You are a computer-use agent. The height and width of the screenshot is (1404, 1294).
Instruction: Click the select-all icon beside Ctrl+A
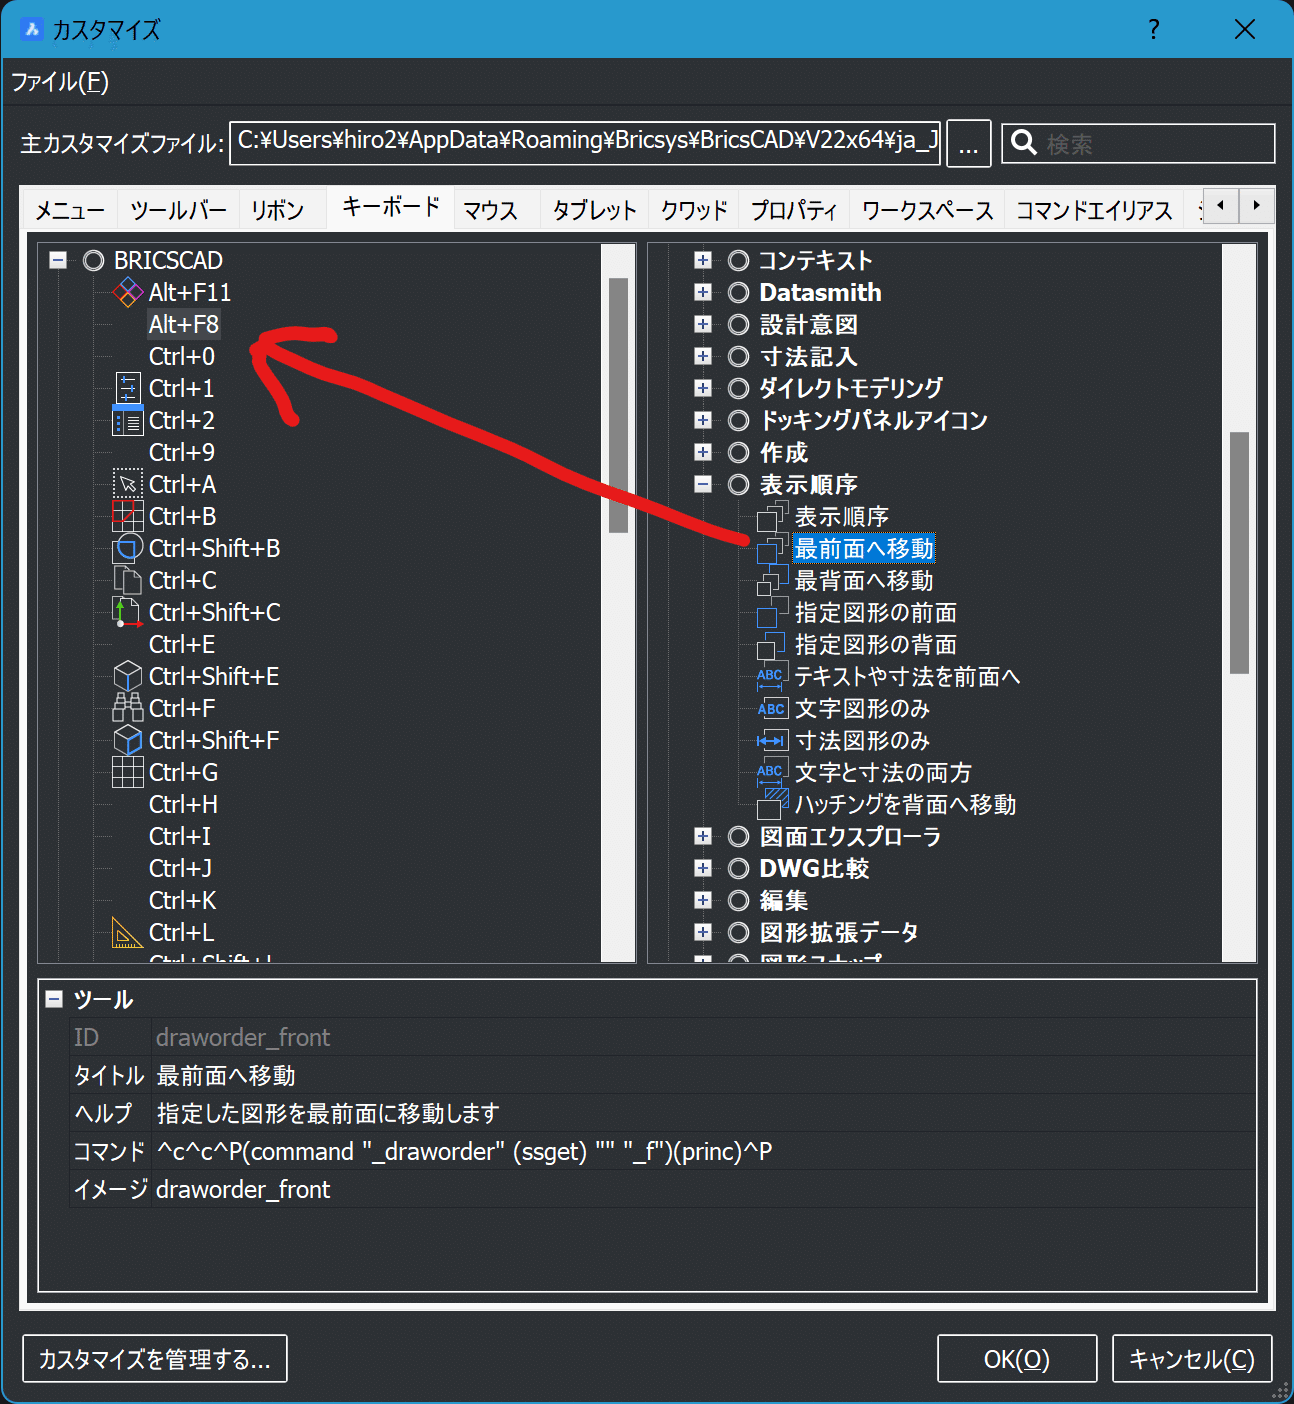tap(127, 484)
